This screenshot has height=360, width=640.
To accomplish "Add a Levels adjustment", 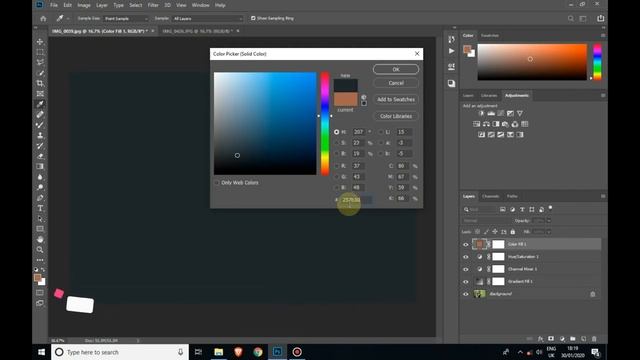I will coord(491,113).
